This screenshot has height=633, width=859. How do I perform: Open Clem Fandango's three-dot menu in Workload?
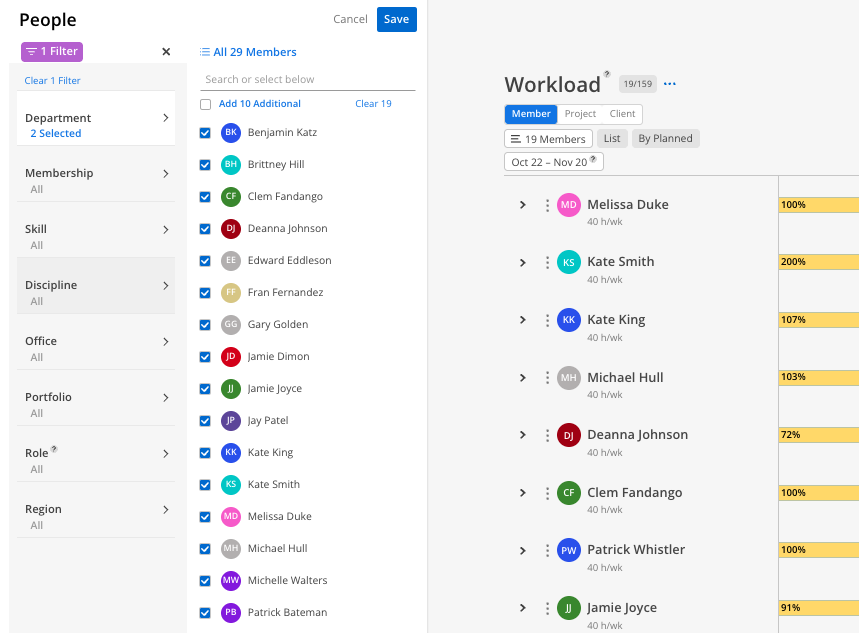pos(547,493)
